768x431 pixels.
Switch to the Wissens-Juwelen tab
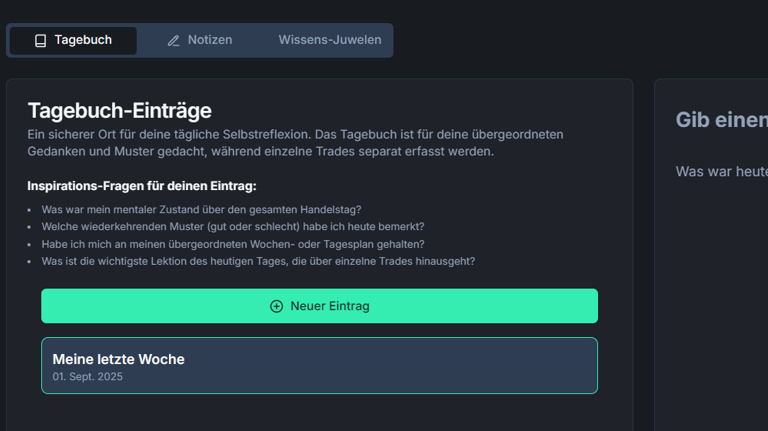(x=329, y=40)
